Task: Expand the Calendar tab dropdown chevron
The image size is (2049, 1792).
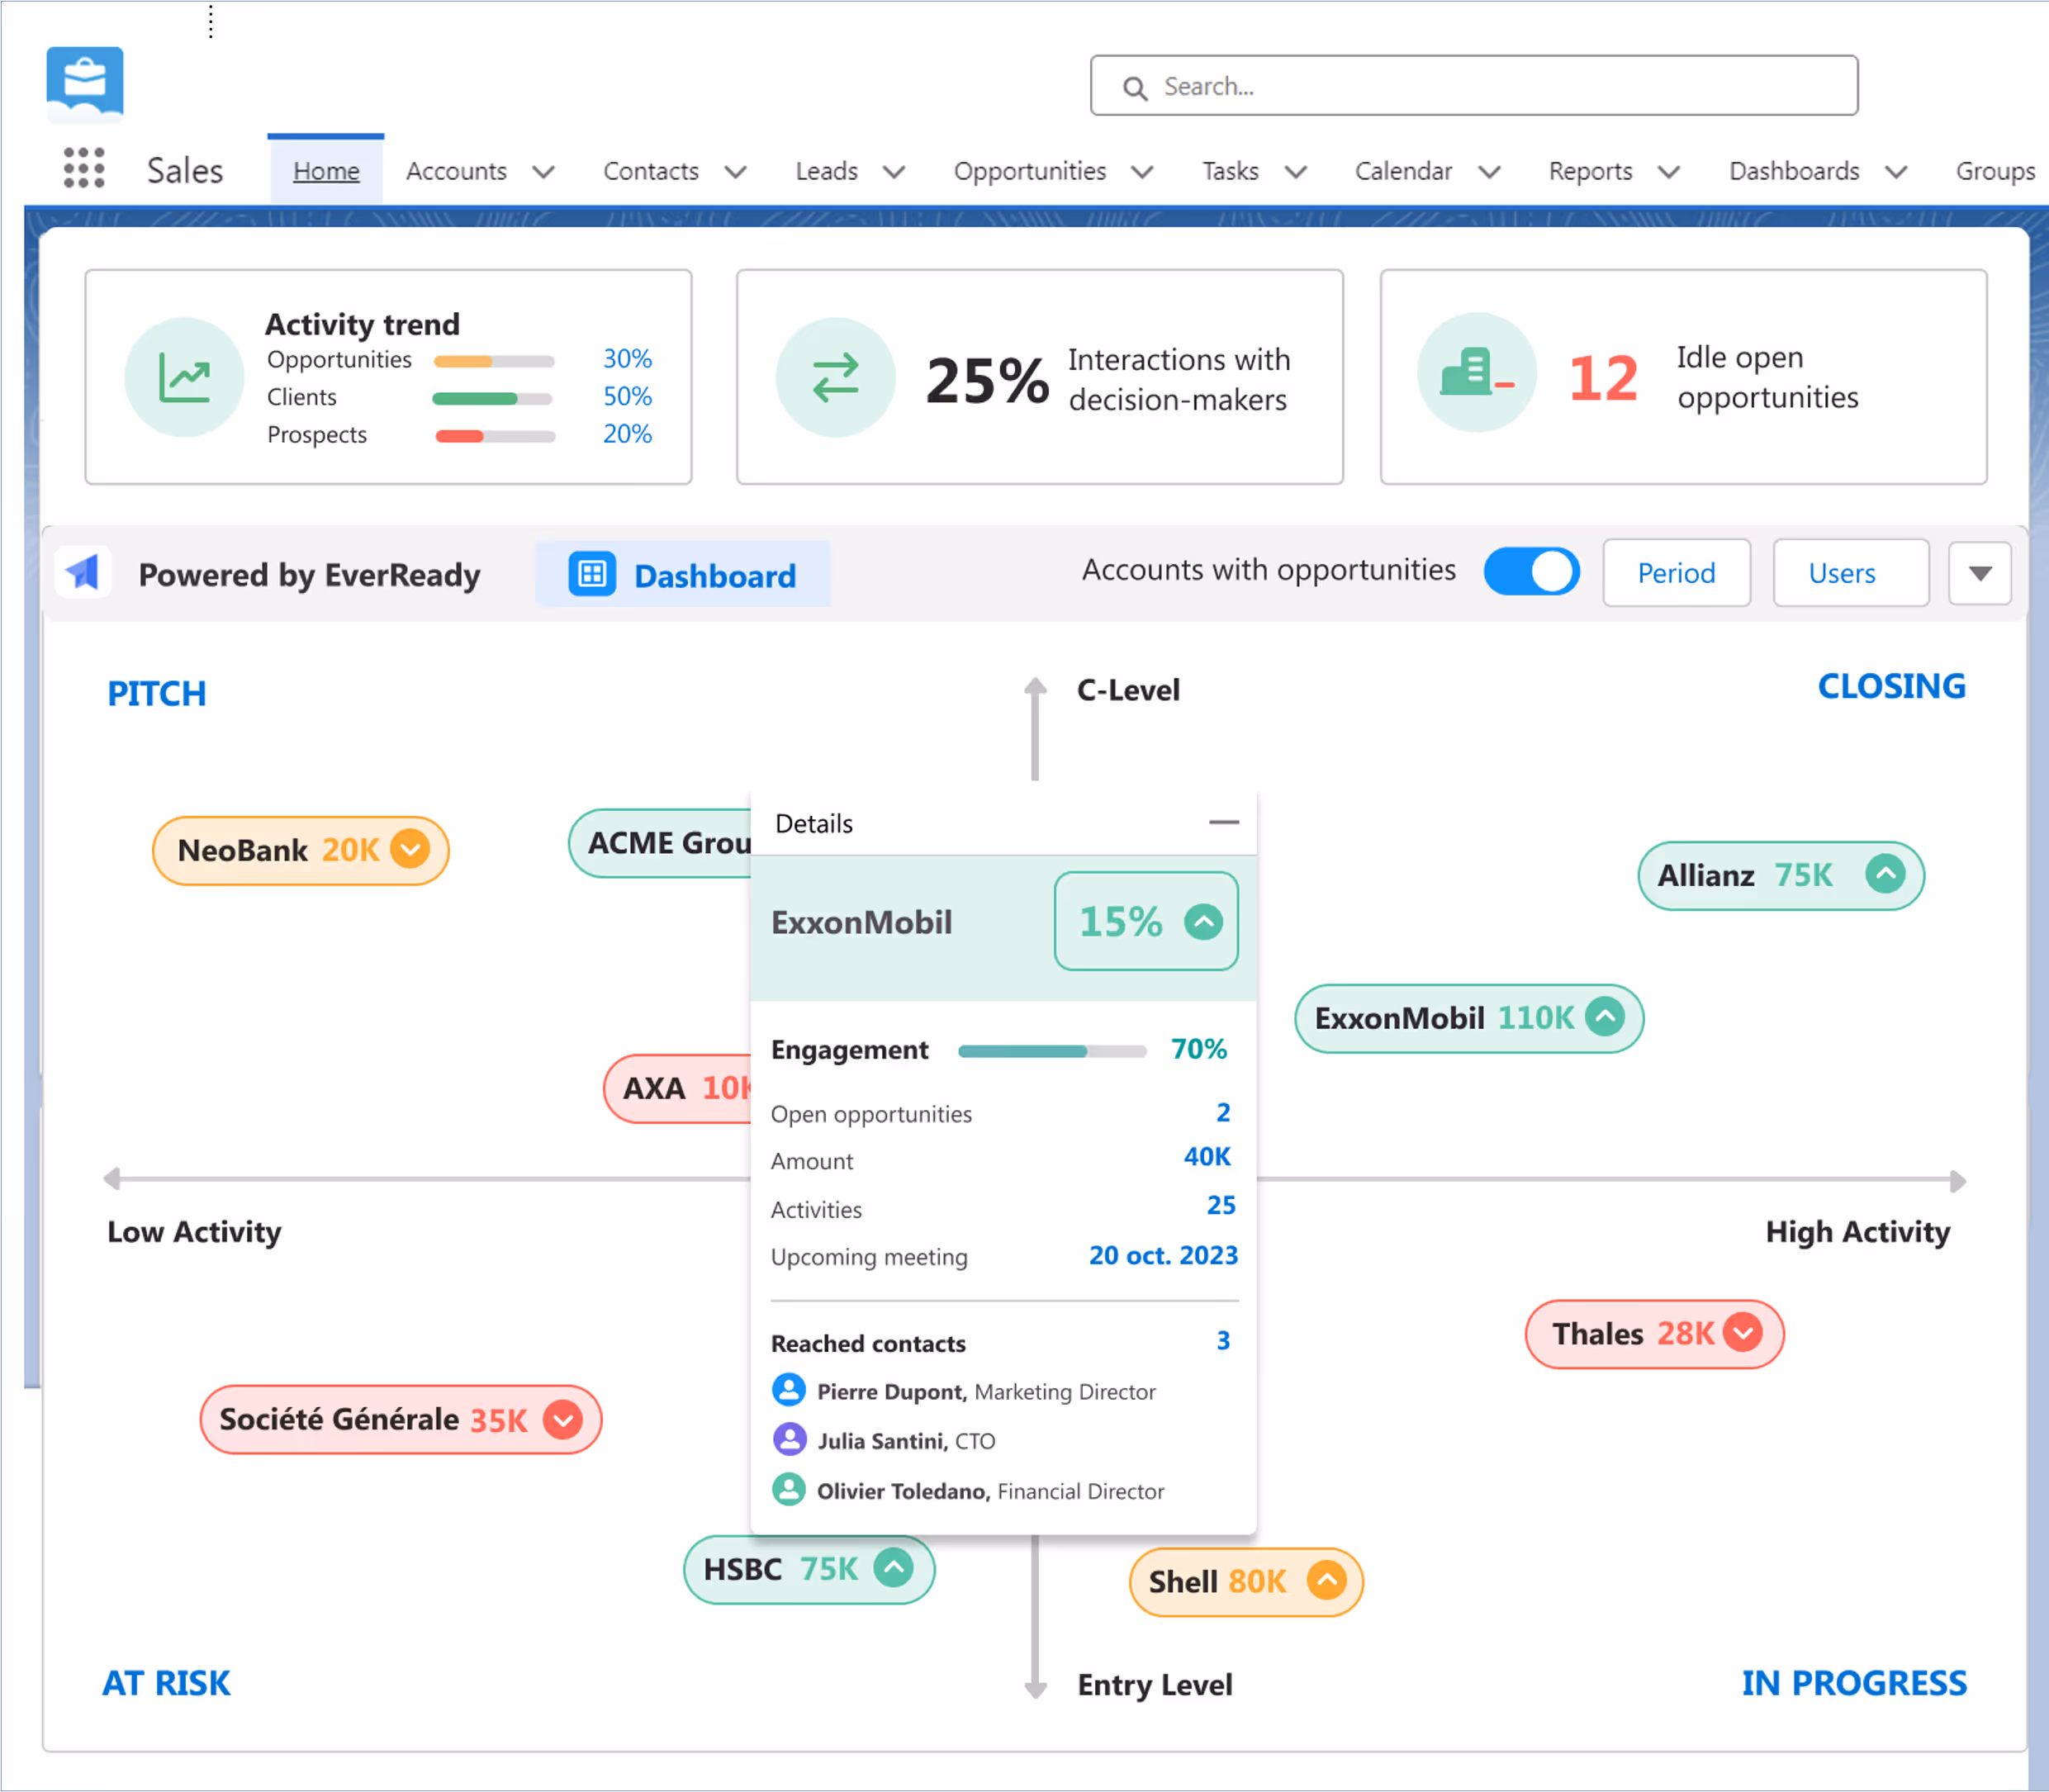Action: (x=1489, y=172)
